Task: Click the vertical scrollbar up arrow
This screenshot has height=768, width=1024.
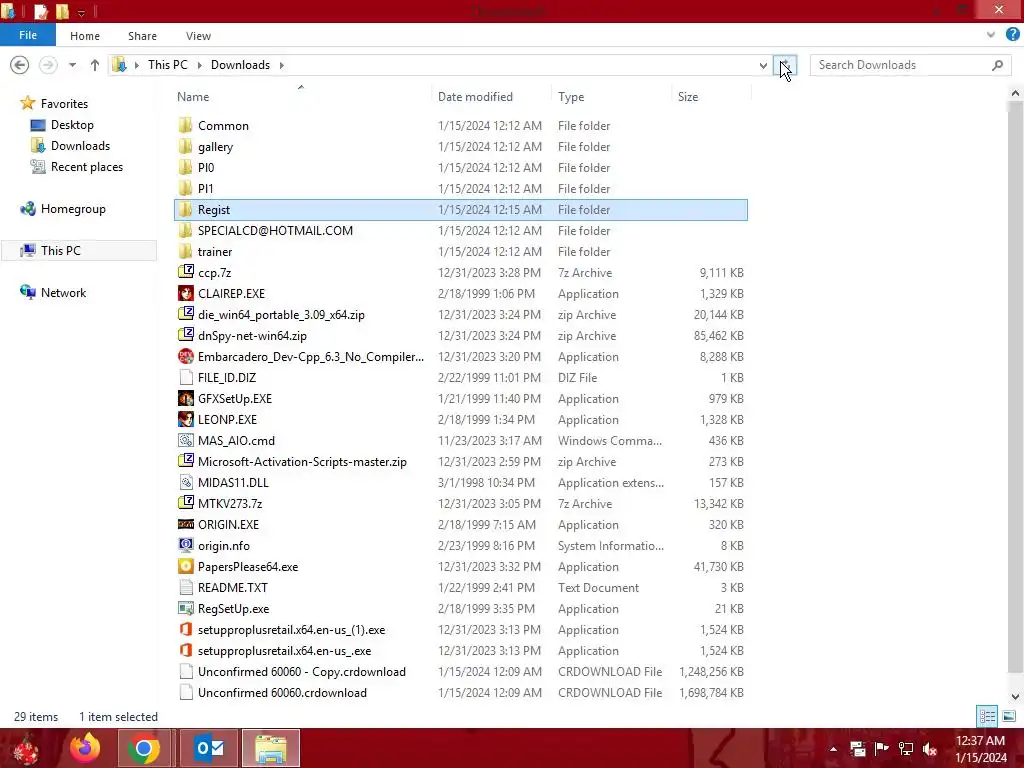Action: tap(1015, 93)
